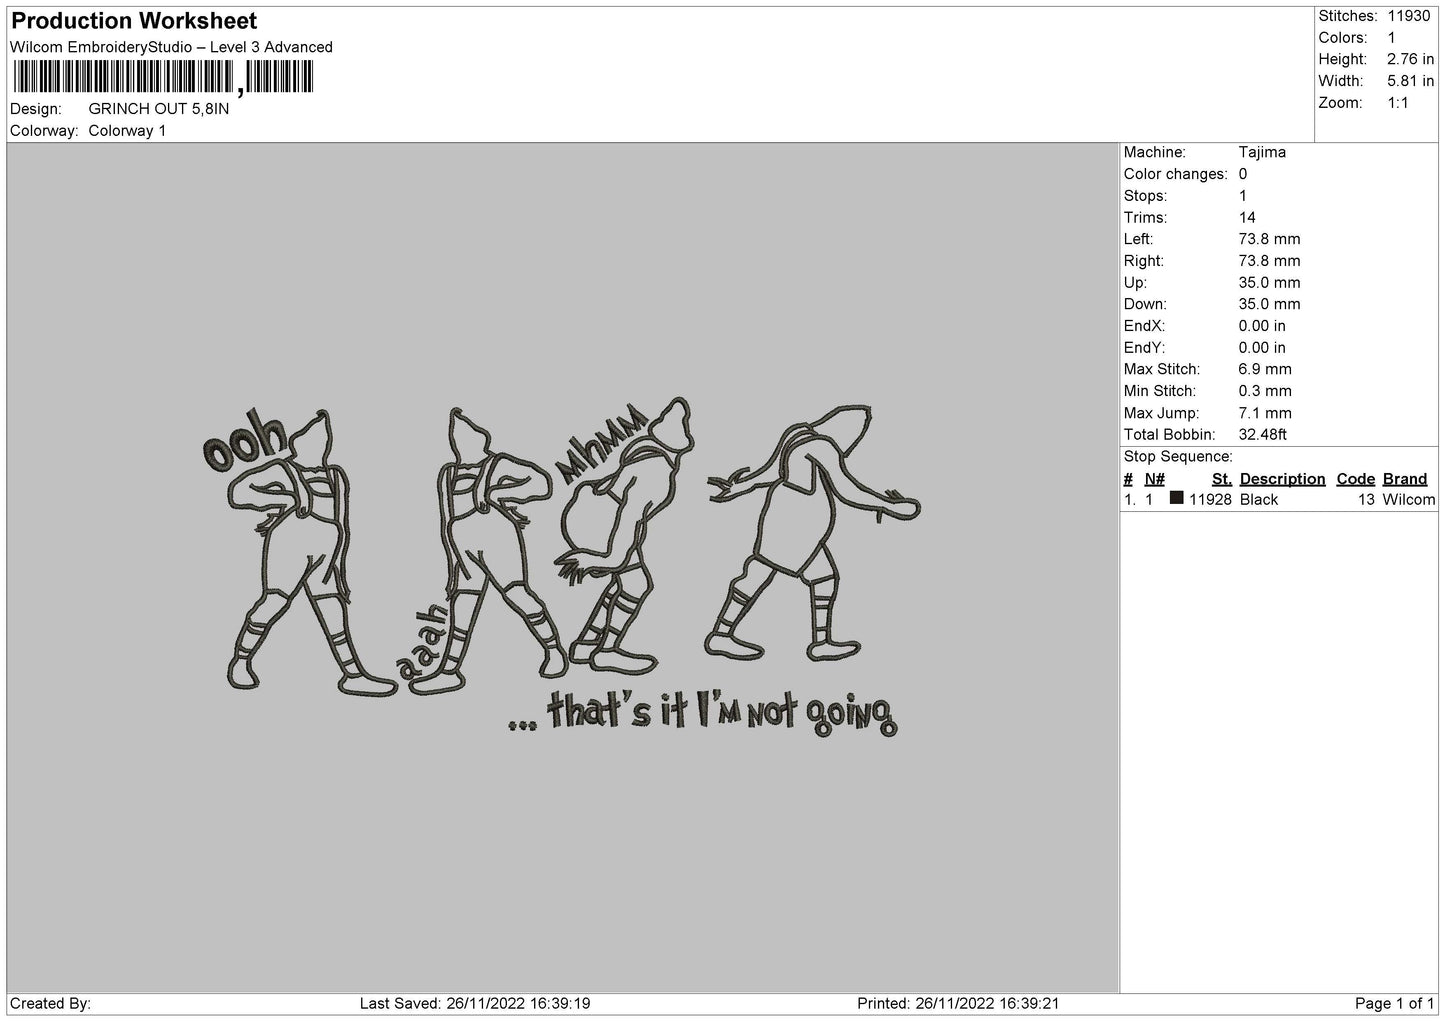Click the Left value 73.8 mm

click(x=1269, y=239)
